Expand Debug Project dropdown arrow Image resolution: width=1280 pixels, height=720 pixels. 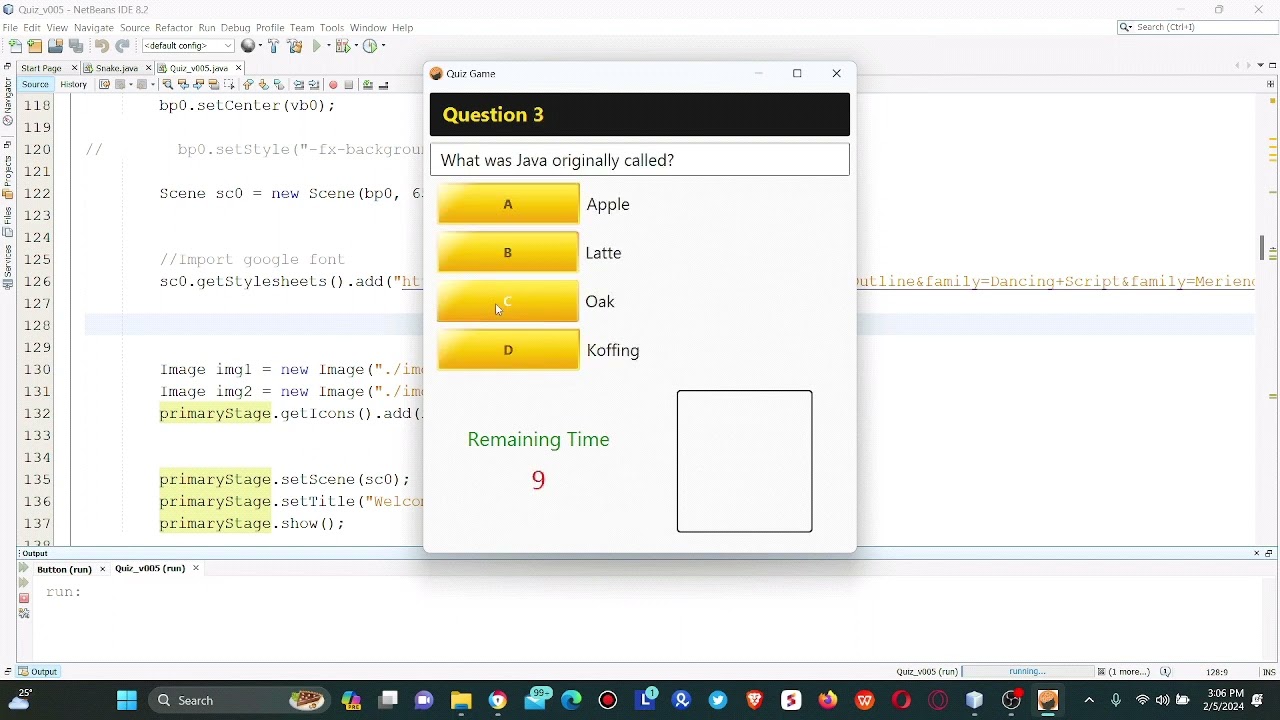(356, 46)
